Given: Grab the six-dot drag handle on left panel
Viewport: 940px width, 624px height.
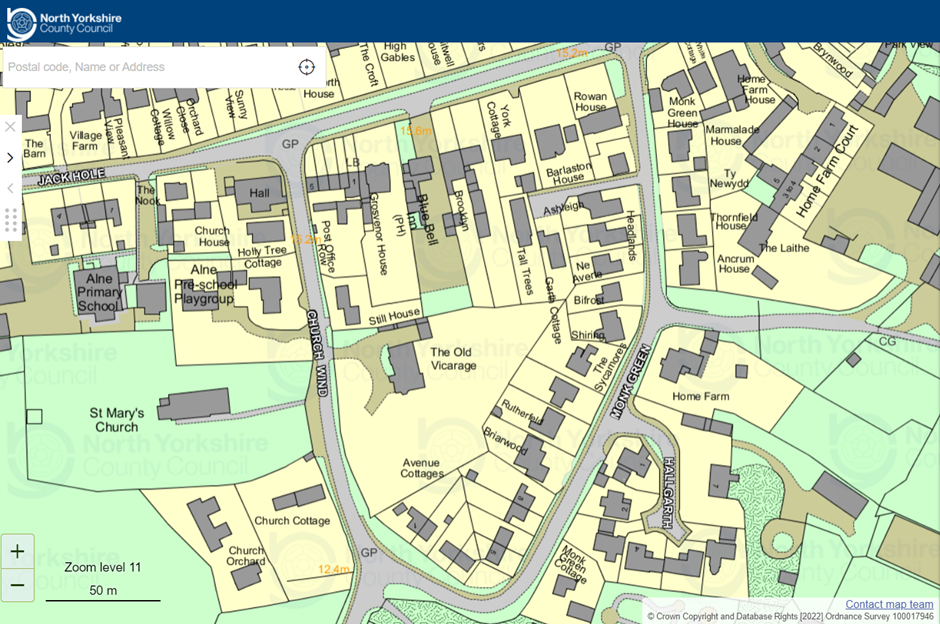Looking at the screenshot, I should click(x=10, y=220).
